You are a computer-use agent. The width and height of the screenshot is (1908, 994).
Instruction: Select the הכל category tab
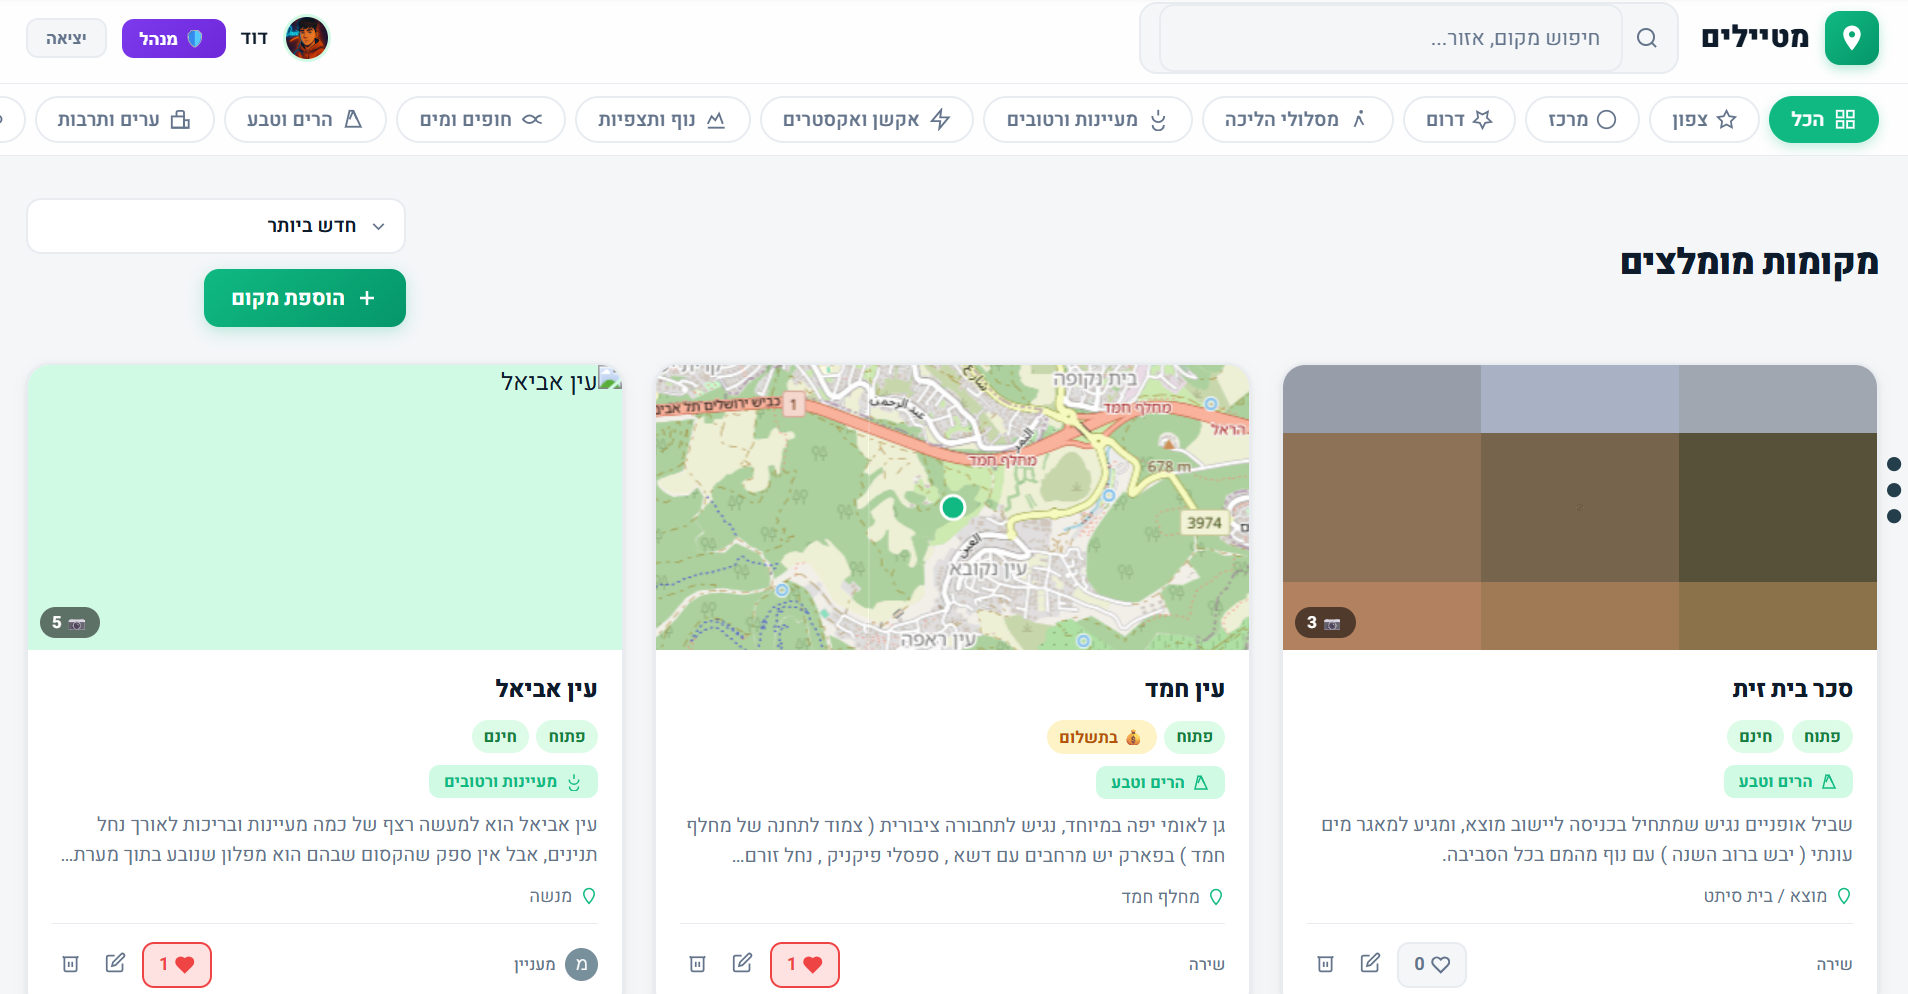coord(1822,119)
